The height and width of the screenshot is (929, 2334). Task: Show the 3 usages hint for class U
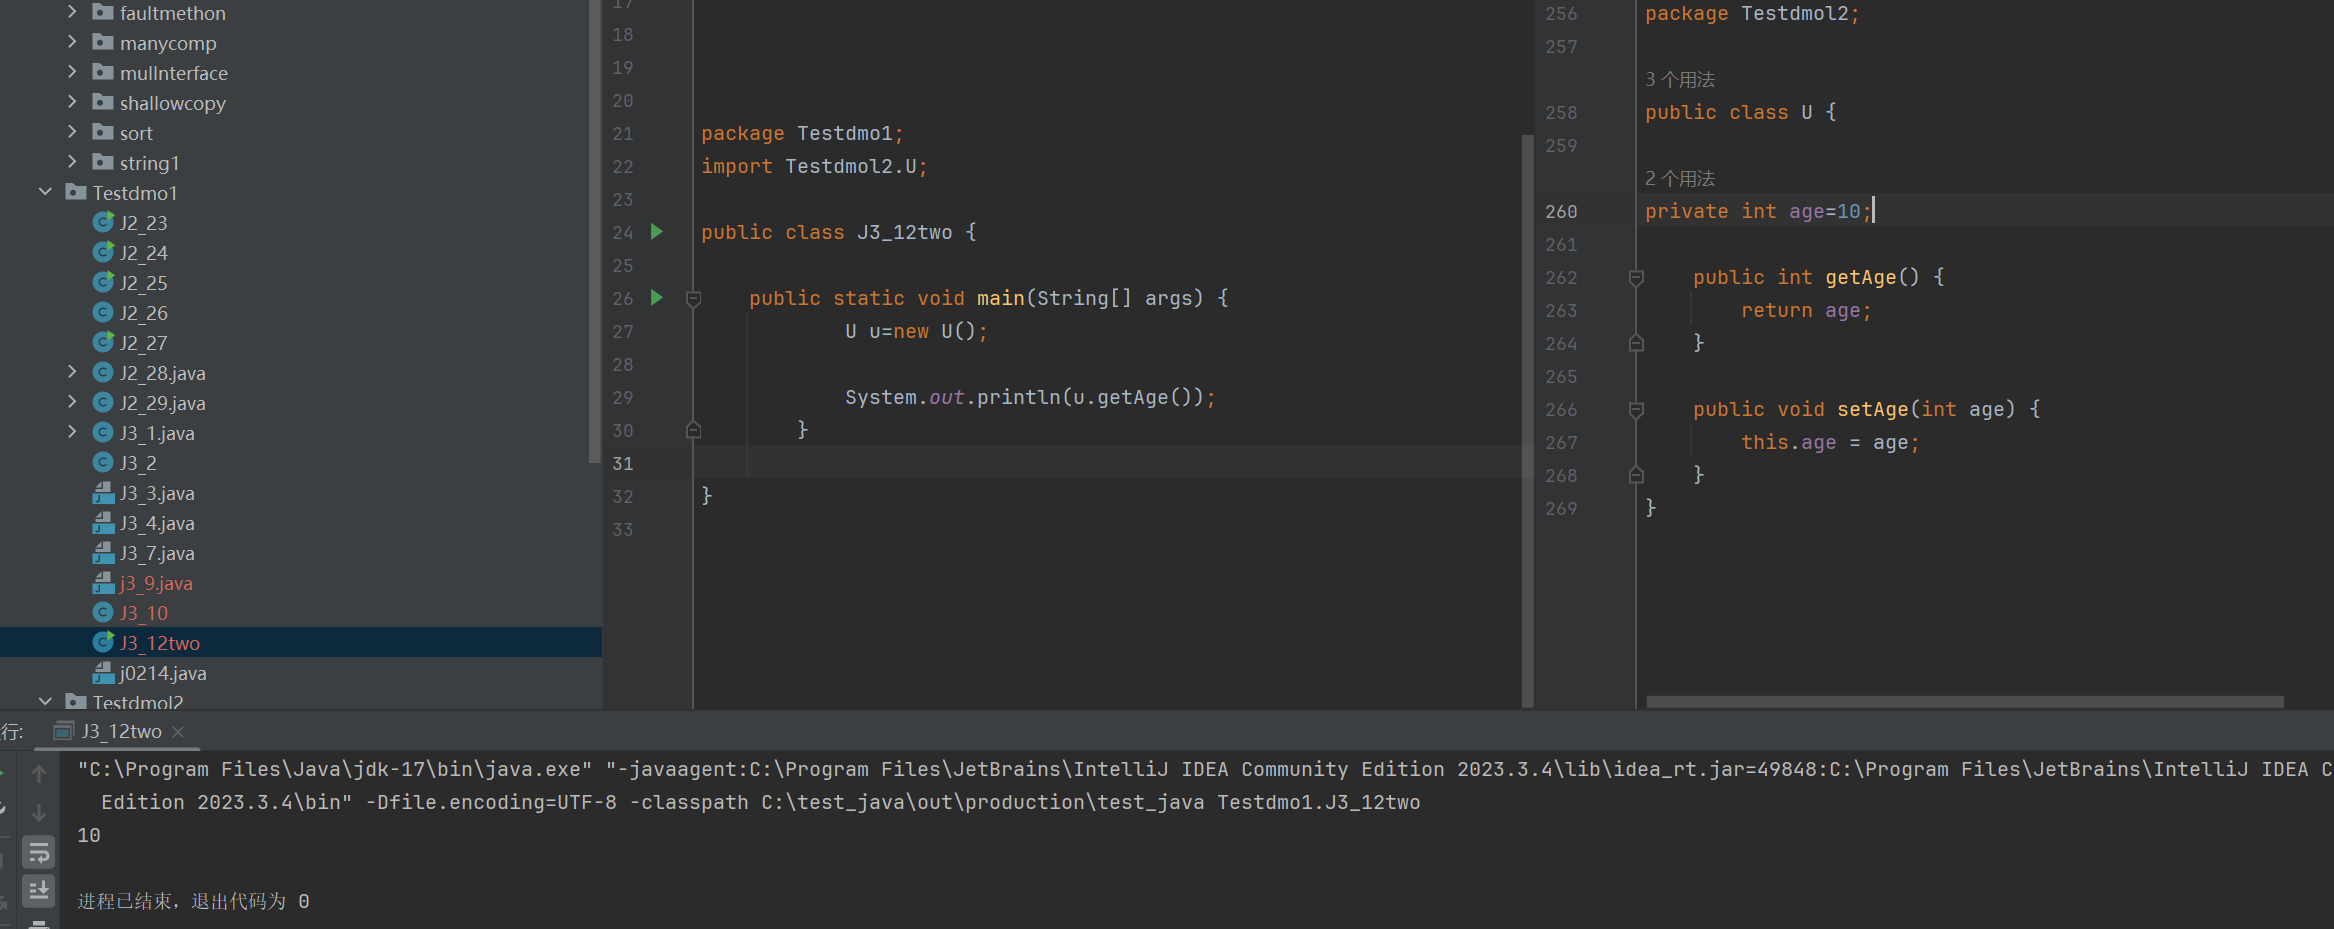point(1680,79)
